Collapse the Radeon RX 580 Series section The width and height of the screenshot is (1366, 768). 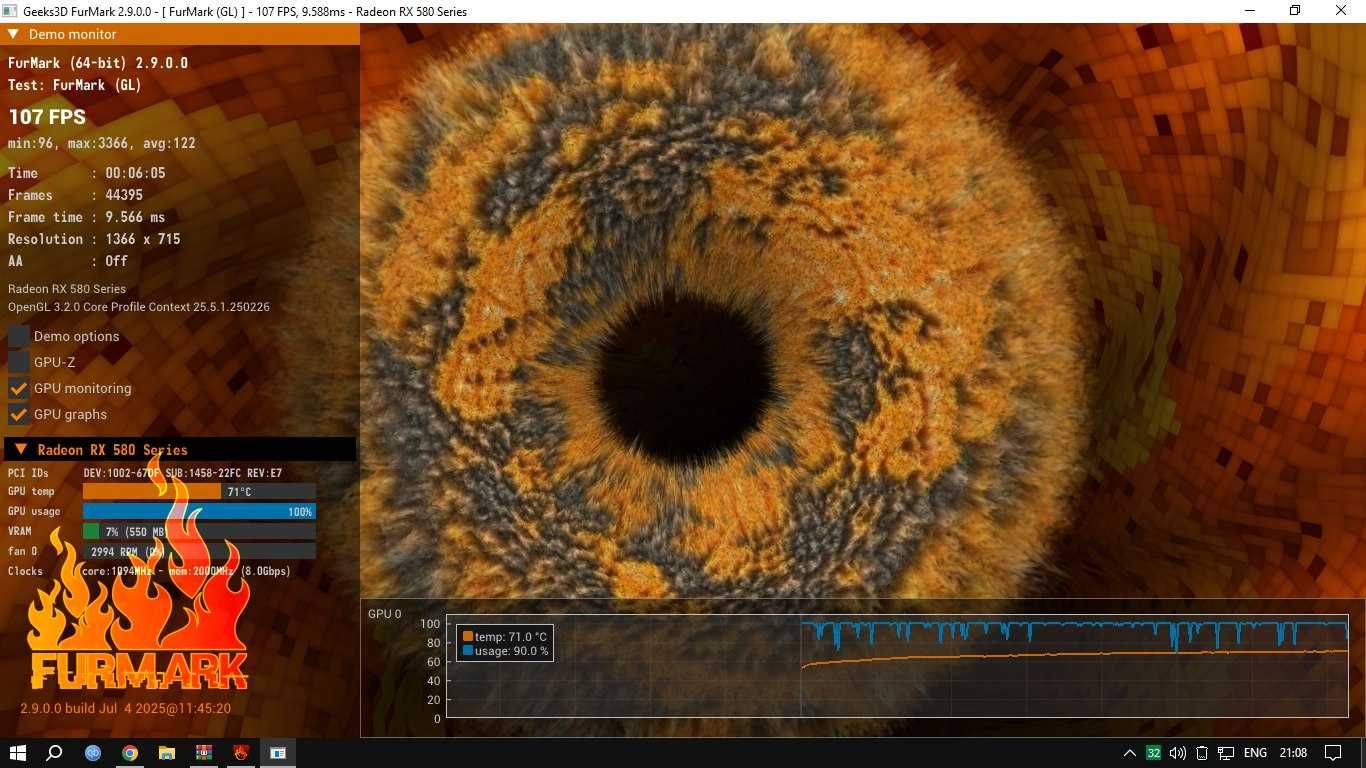click(x=20, y=450)
